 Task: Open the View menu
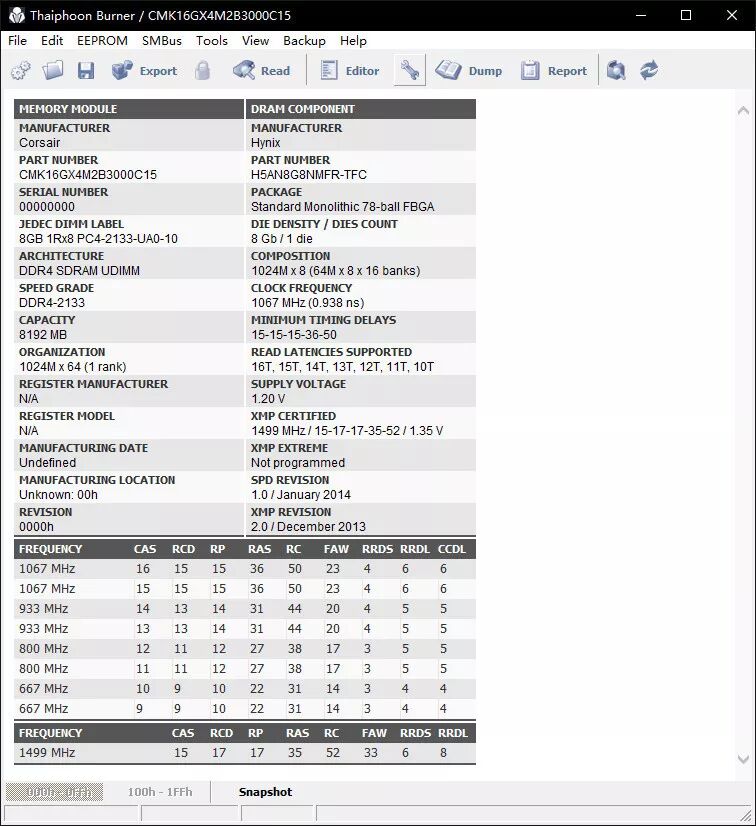(256, 41)
